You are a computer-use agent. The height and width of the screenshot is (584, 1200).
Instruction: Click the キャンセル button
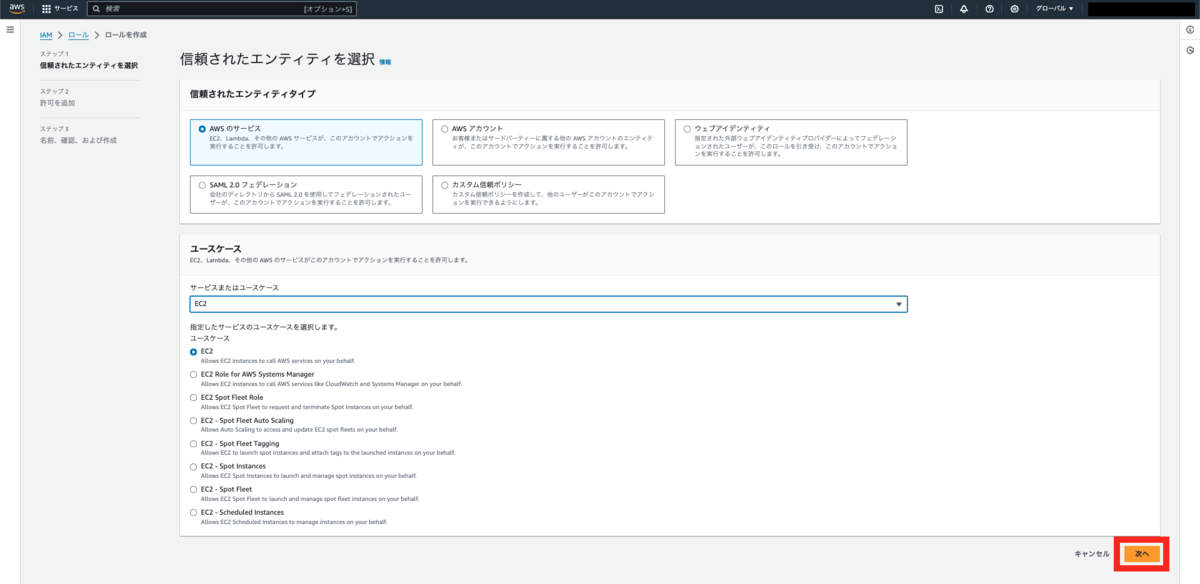pos(1092,553)
